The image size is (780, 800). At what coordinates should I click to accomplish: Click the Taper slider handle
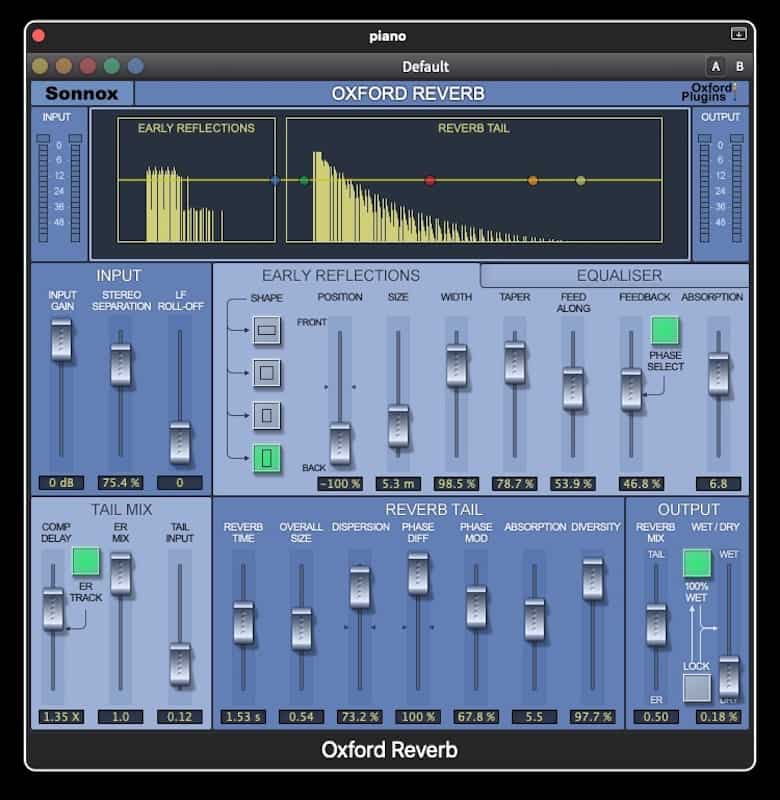tap(514, 362)
